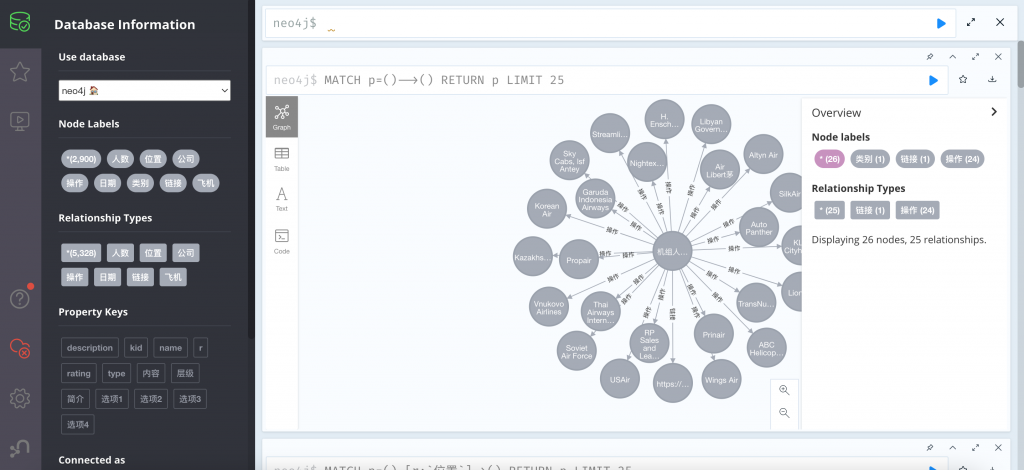Click the description property key
1024x470 pixels.
tap(90, 348)
